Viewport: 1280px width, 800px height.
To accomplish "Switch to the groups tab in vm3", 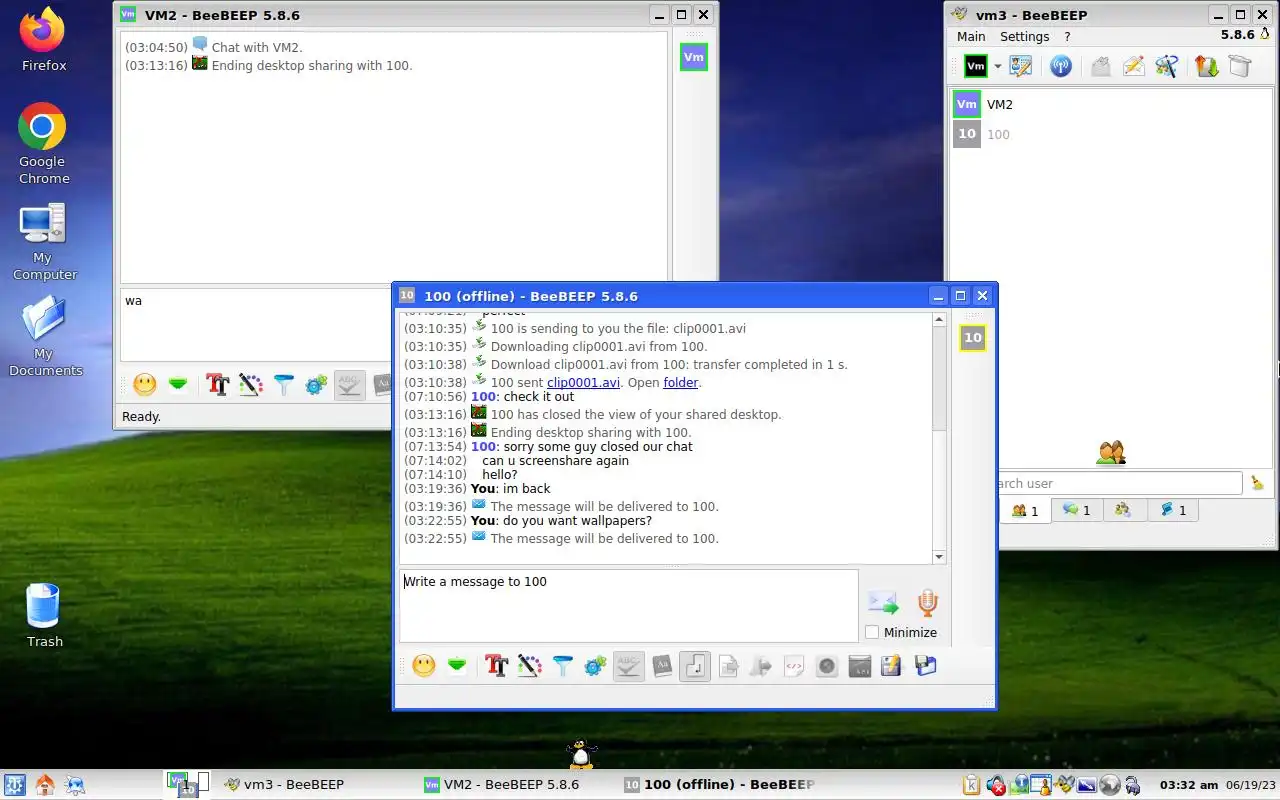I will 1123,510.
